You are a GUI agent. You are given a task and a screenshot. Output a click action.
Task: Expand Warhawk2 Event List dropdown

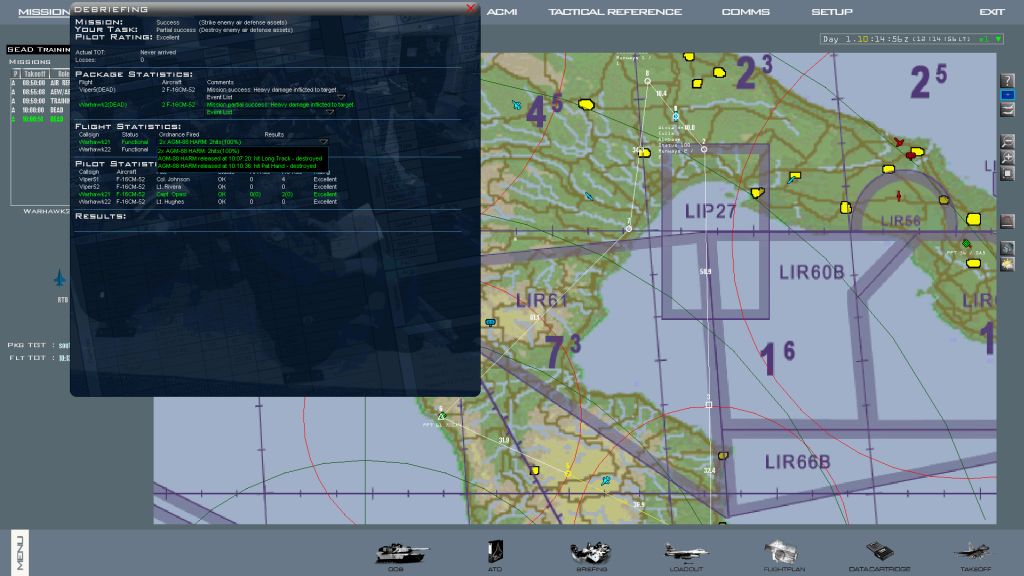point(330,112)
